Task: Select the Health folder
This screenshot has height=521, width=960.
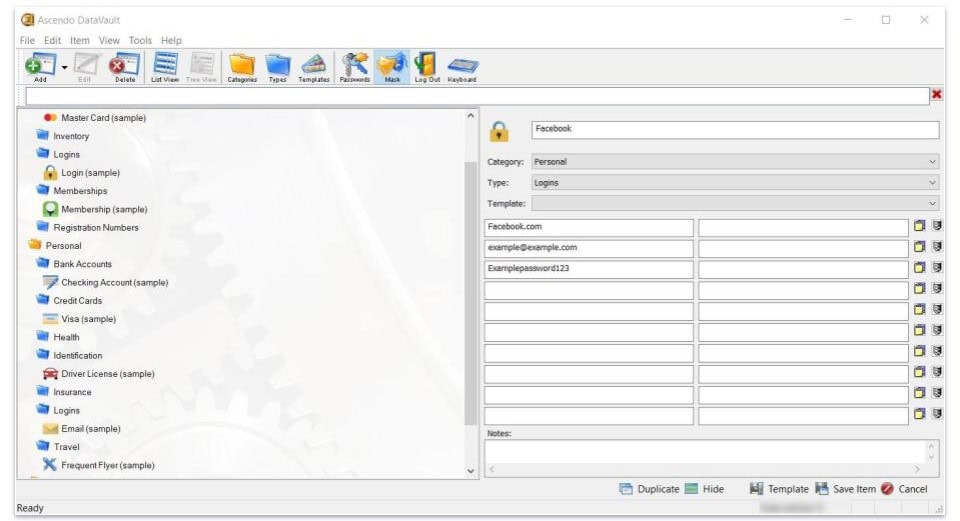Action: 58,337
